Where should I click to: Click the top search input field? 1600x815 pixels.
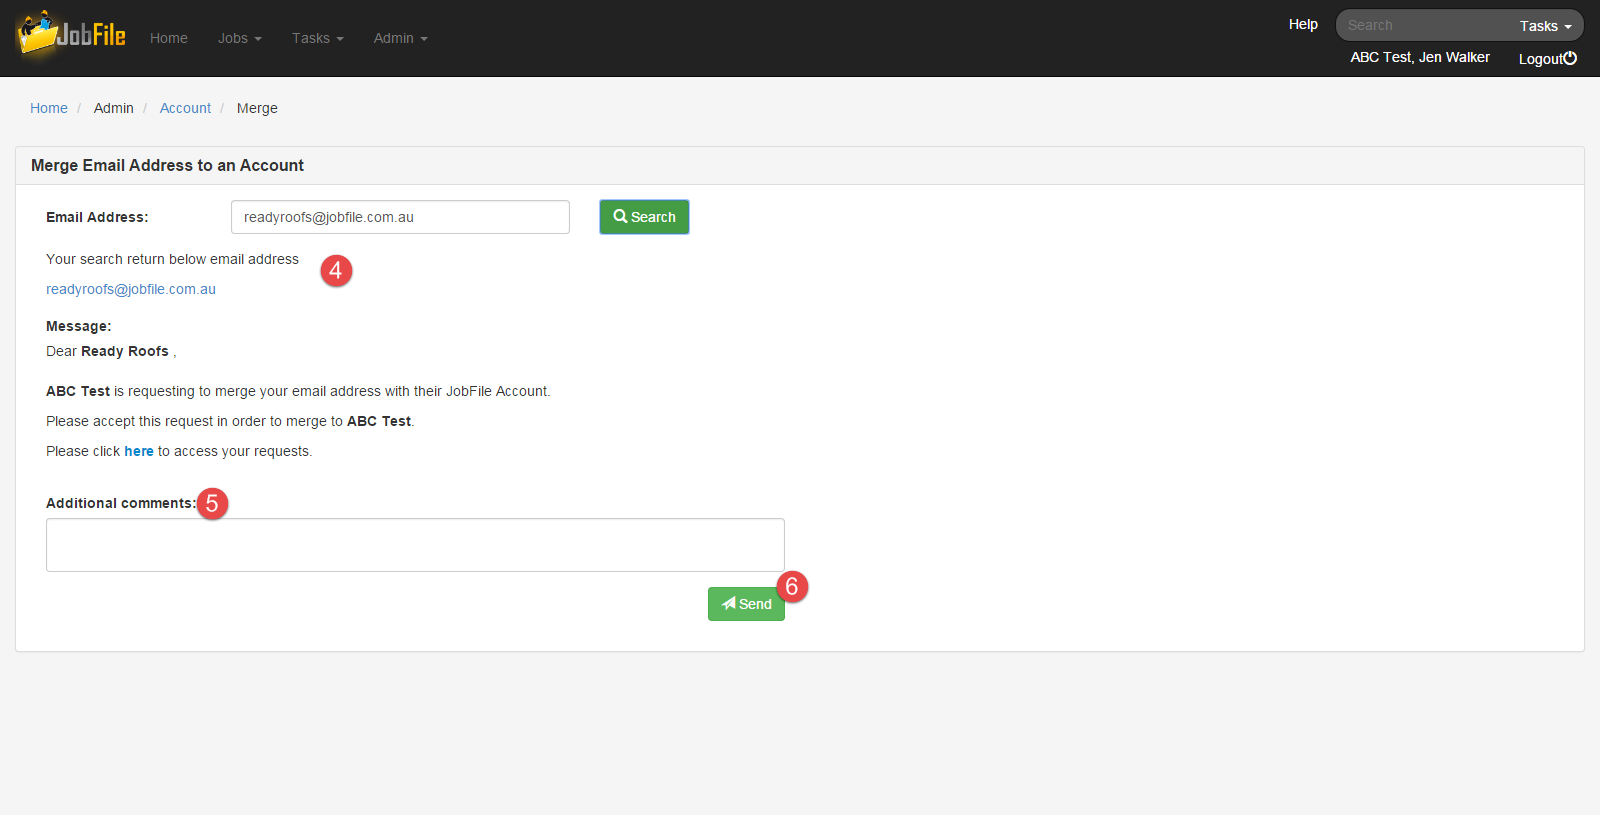[1425, 25]
